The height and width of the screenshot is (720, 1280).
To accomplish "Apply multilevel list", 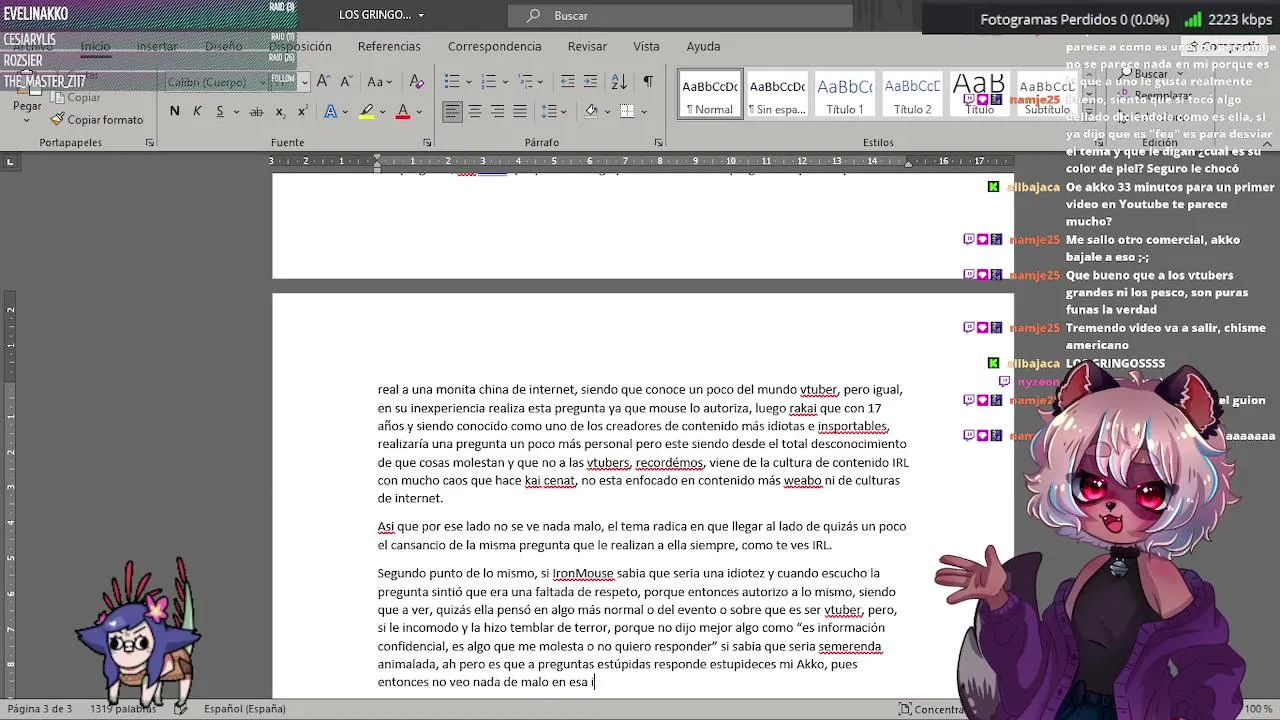I will pyautogui.click(x=523, y=81).
